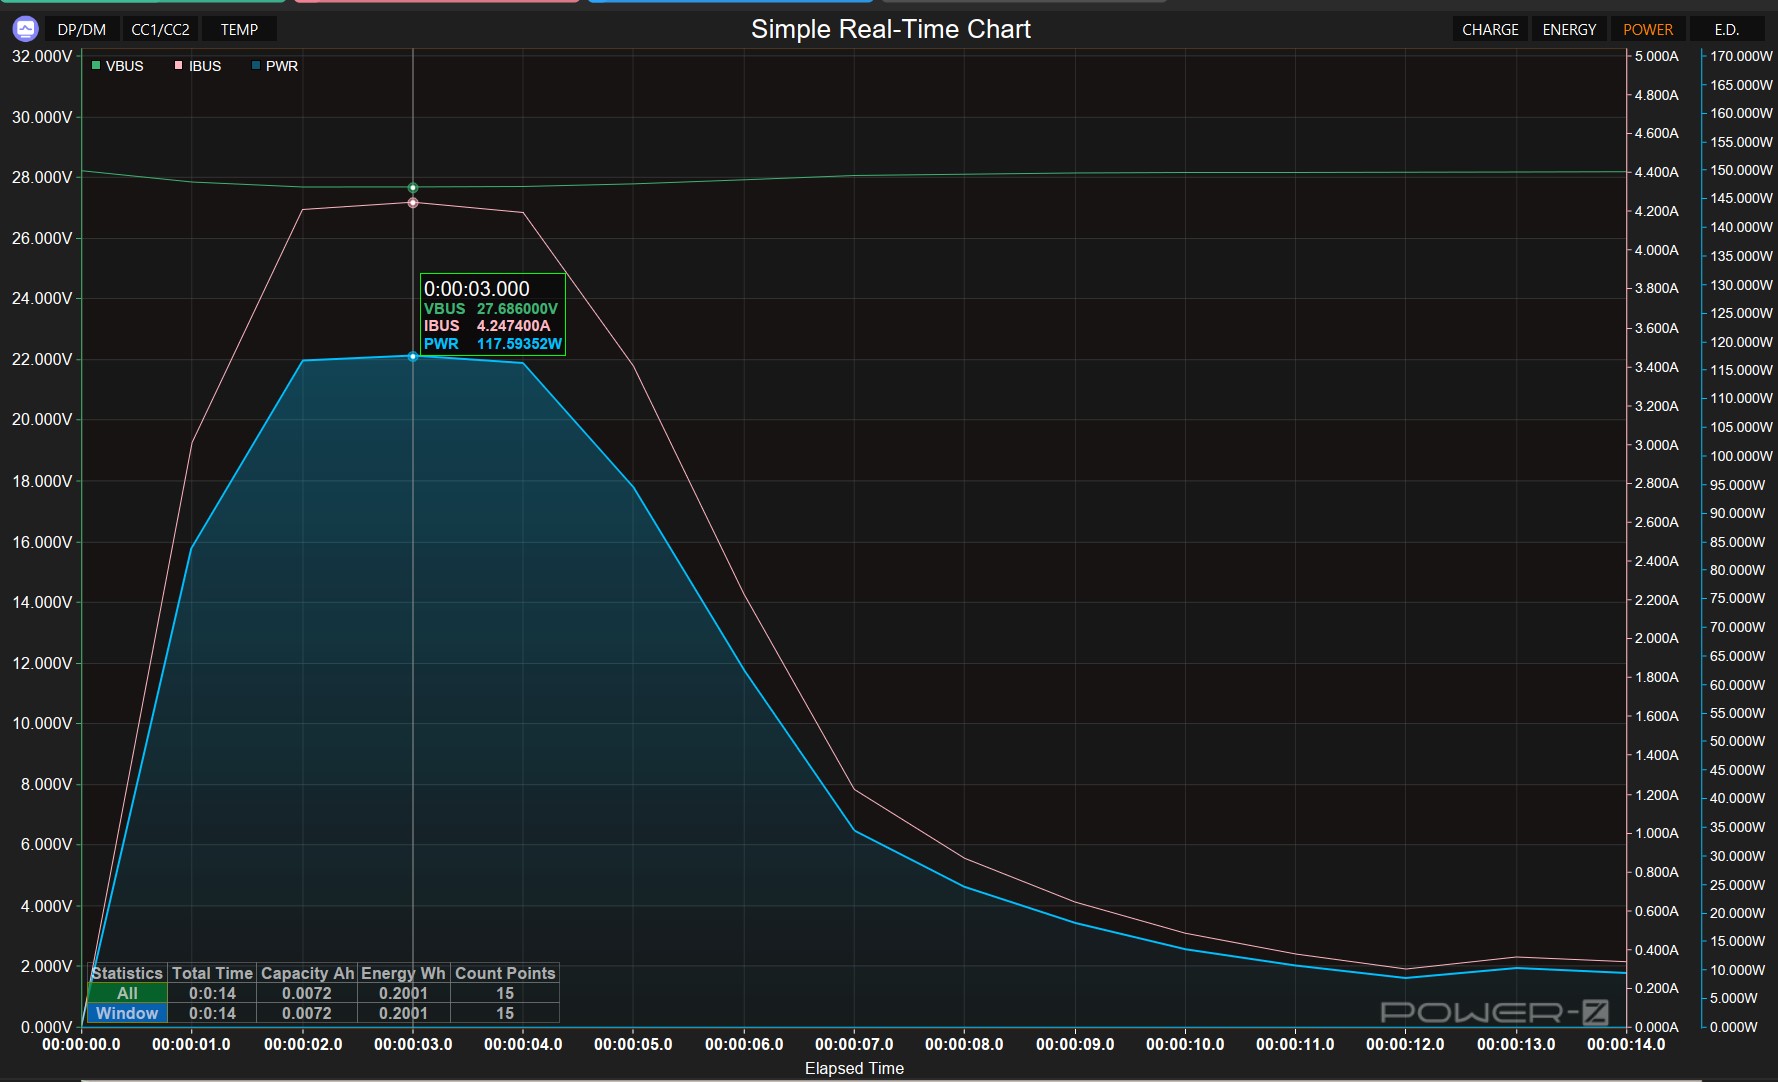Toggle the CC1/CC2 trace button

click(160, 29)
